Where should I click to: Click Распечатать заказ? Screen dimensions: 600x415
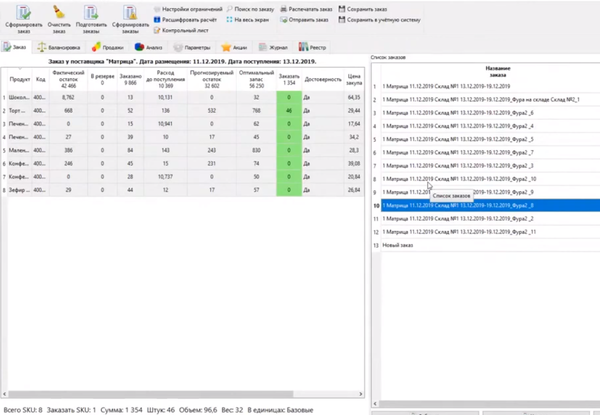pyautogui.click(x=306, y=9)
